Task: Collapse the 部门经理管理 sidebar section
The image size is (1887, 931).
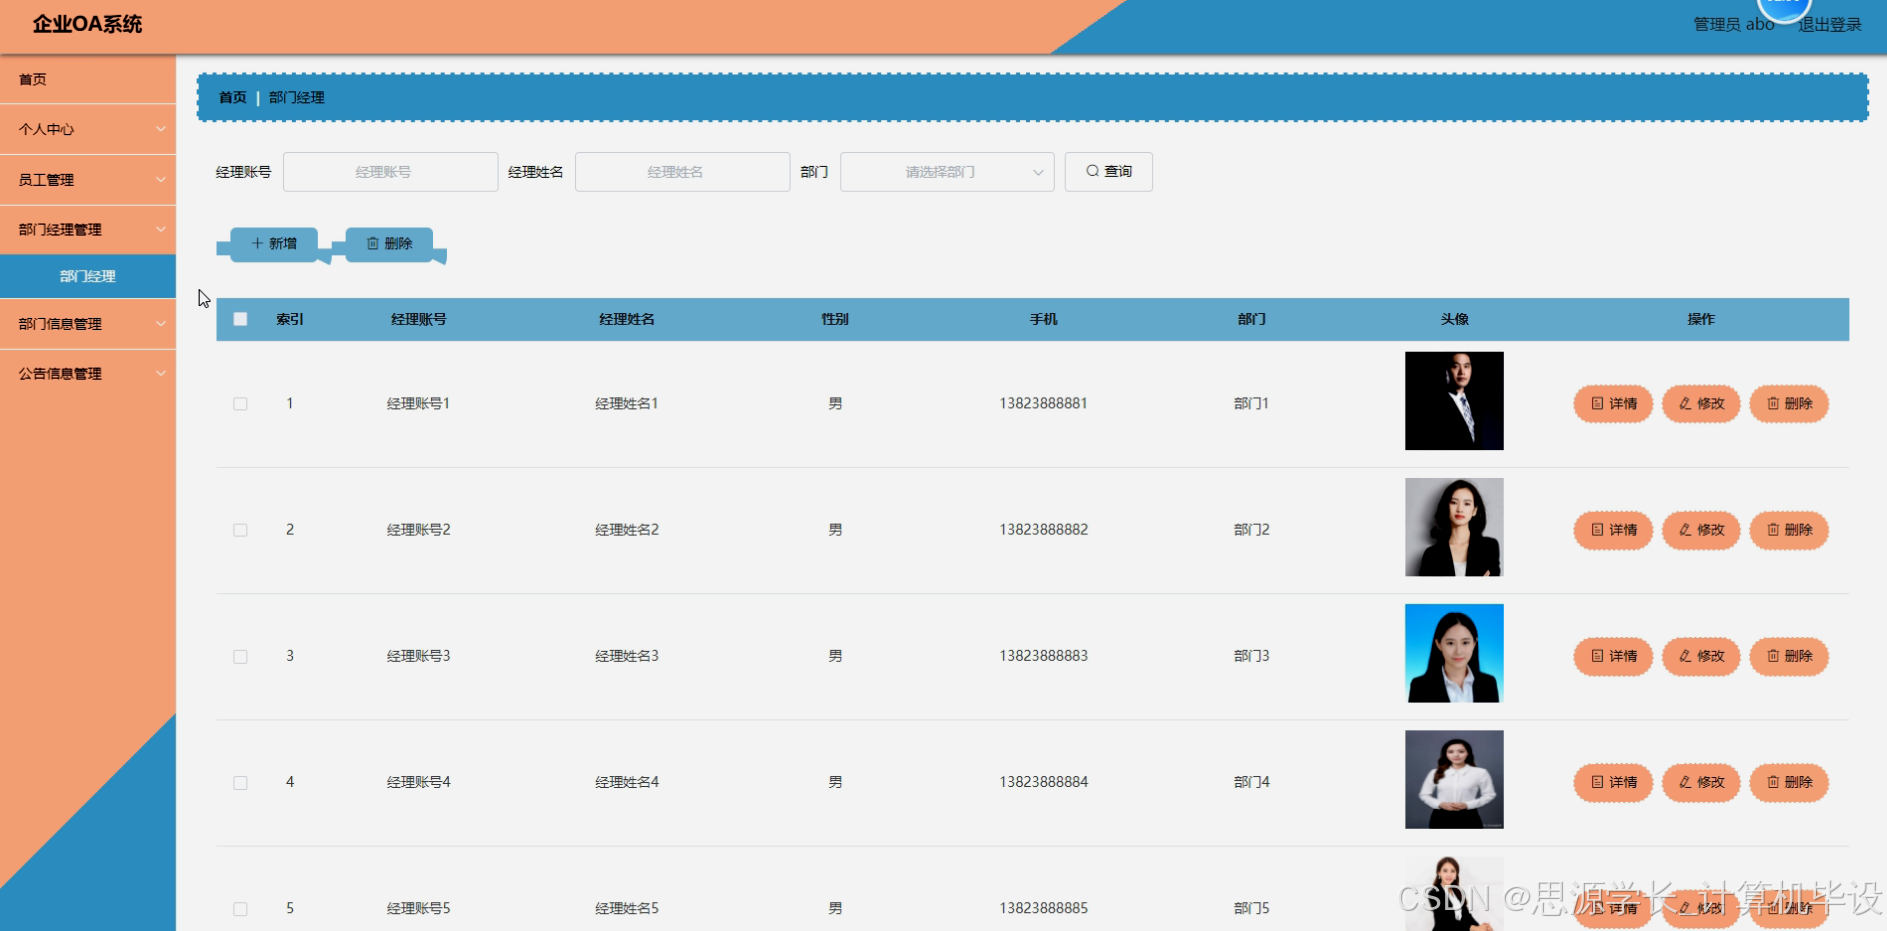Action: [x=88, y=229]
